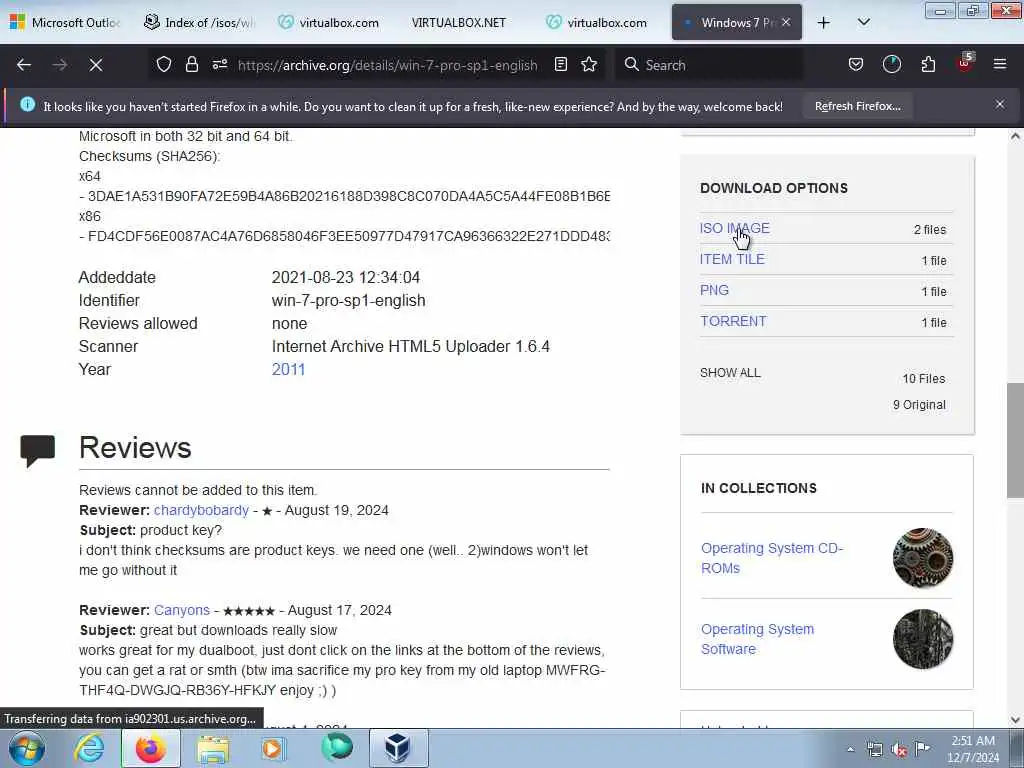
Task: Download the TORRENT file
Action: pos(733,321)
